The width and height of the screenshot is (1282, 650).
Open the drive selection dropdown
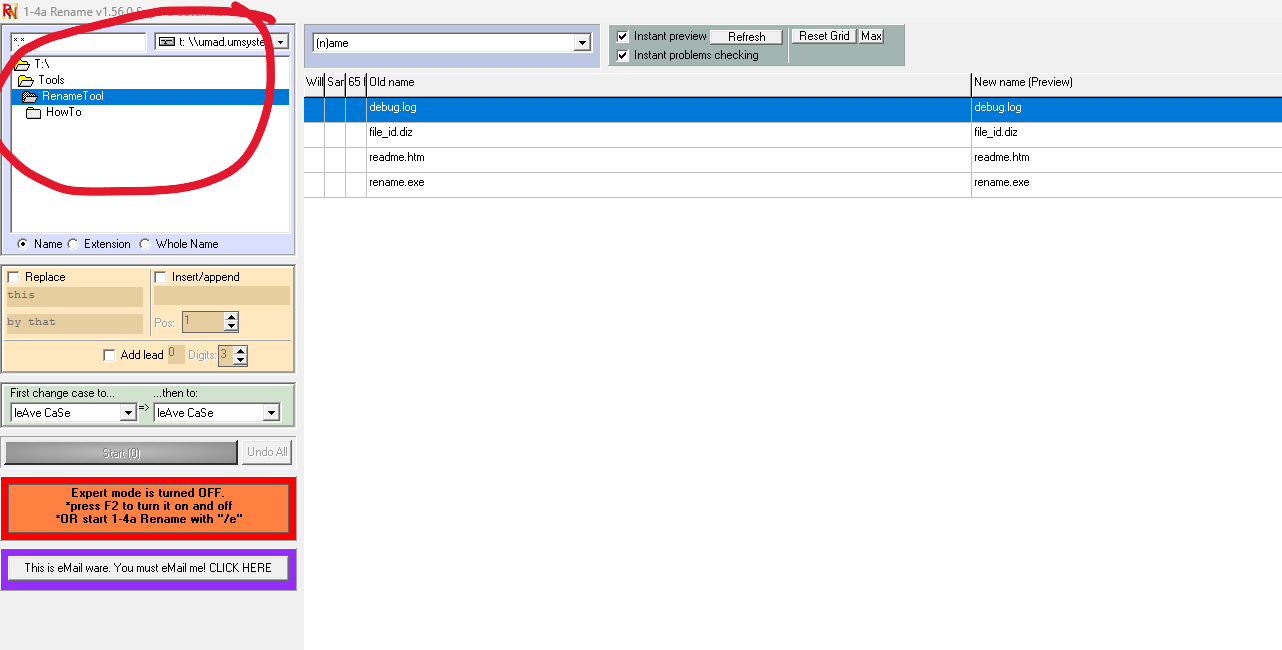[281, 42]
